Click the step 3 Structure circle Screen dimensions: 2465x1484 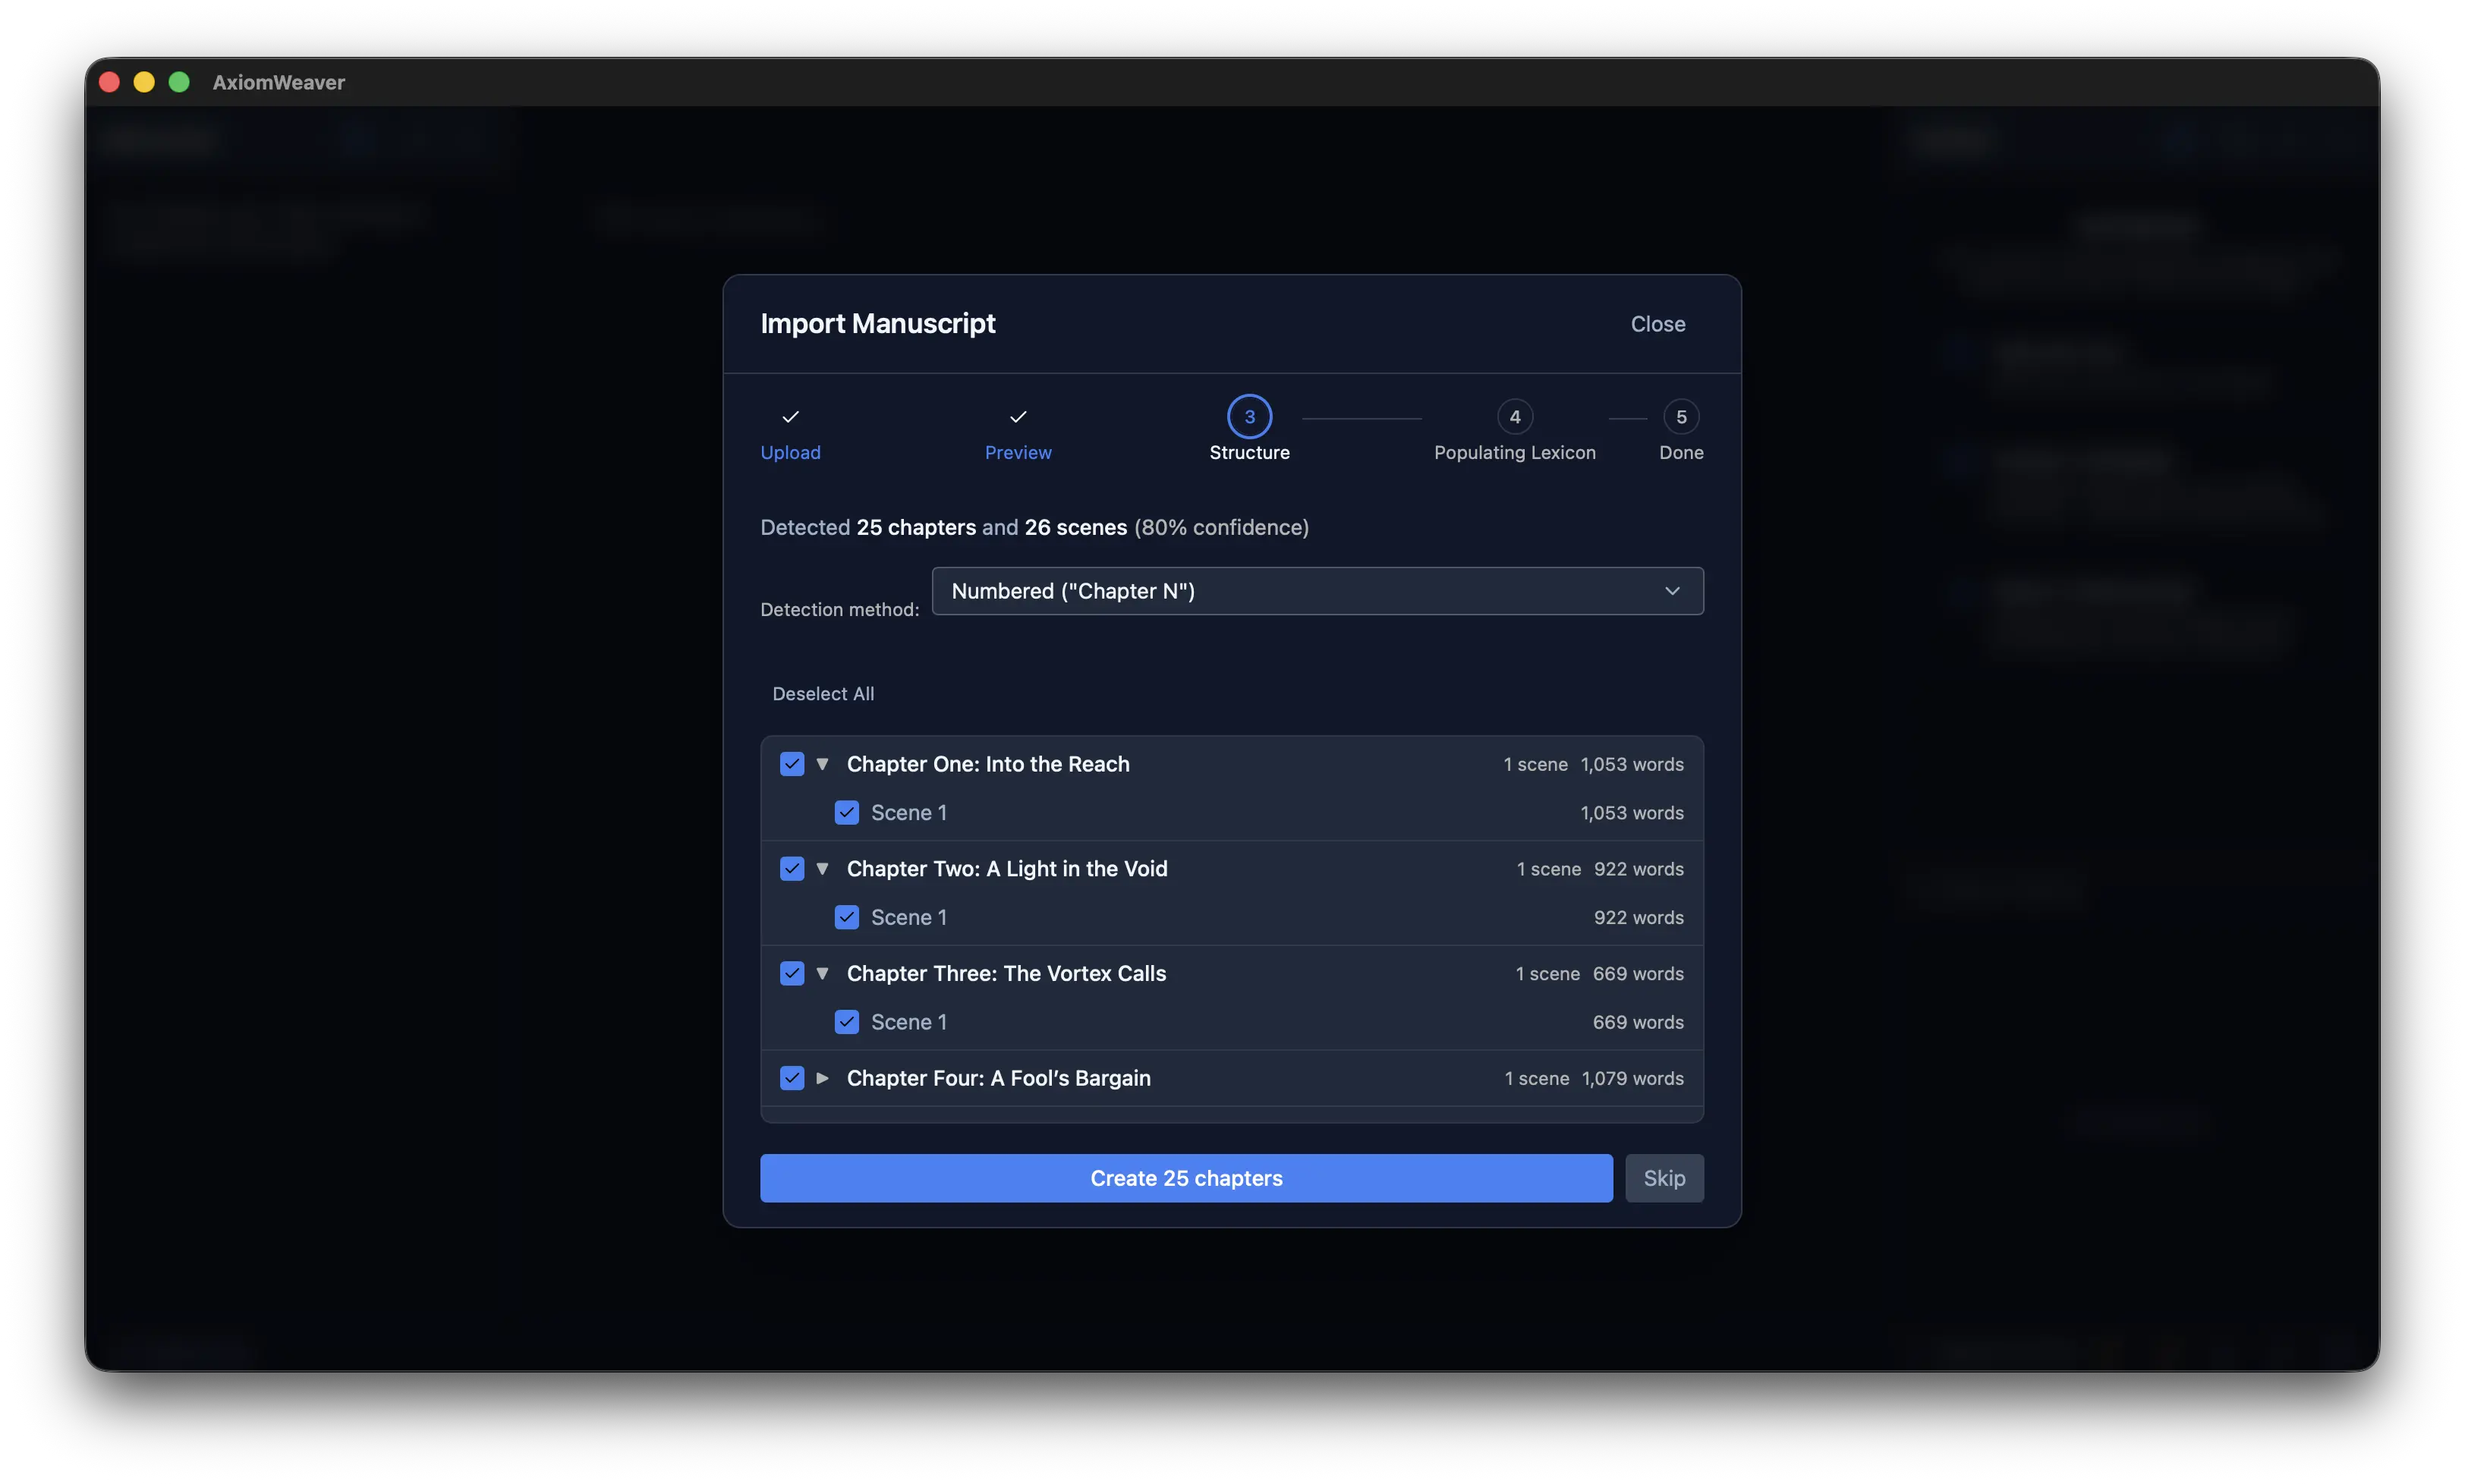pyautogui.click(x=1249, y=417)
